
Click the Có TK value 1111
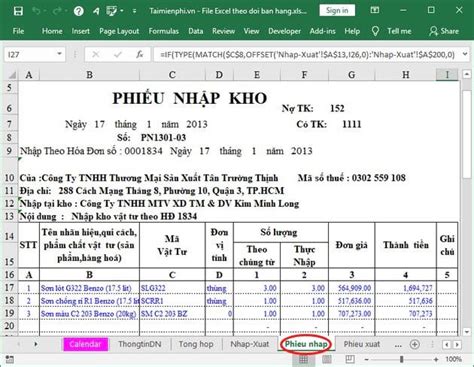352,124
